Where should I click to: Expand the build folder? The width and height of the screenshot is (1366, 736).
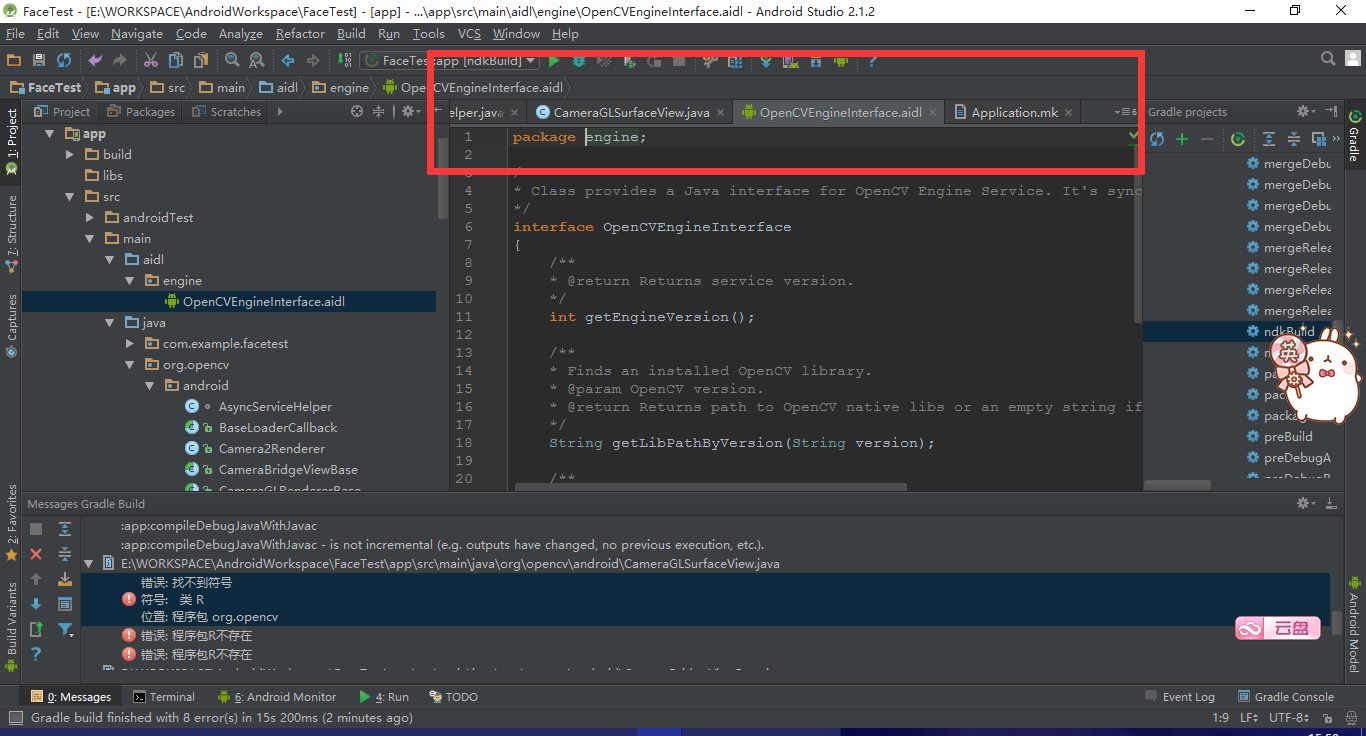pos(70,155)
